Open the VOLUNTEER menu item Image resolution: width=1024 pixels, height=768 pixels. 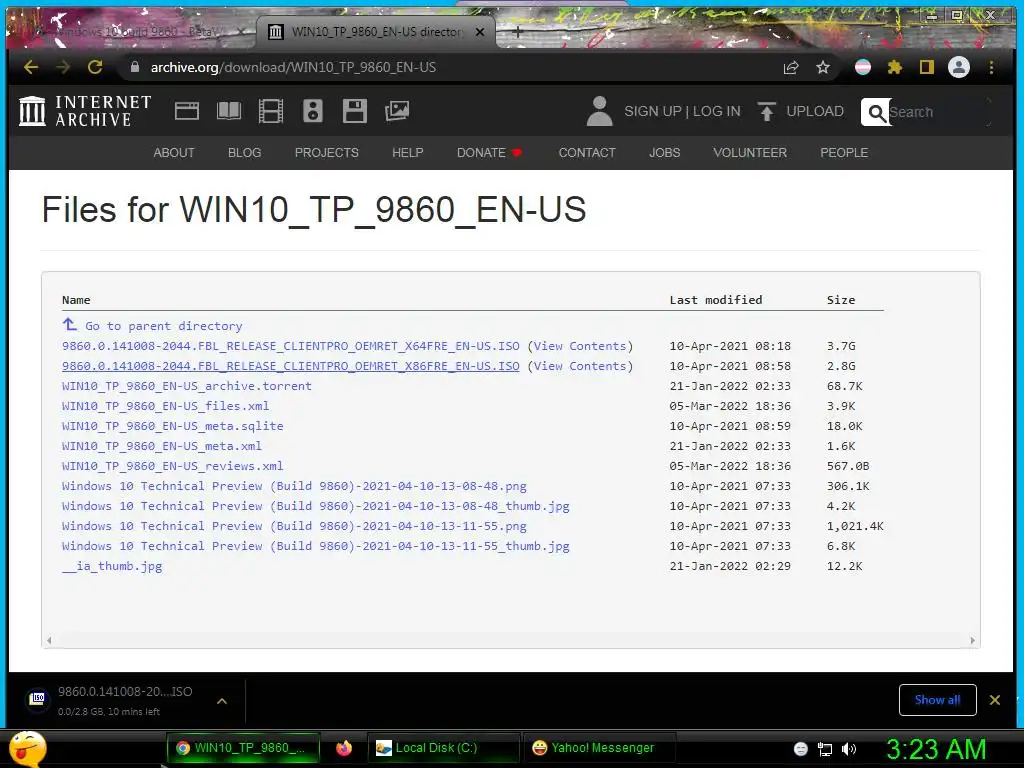coord(750,153)
